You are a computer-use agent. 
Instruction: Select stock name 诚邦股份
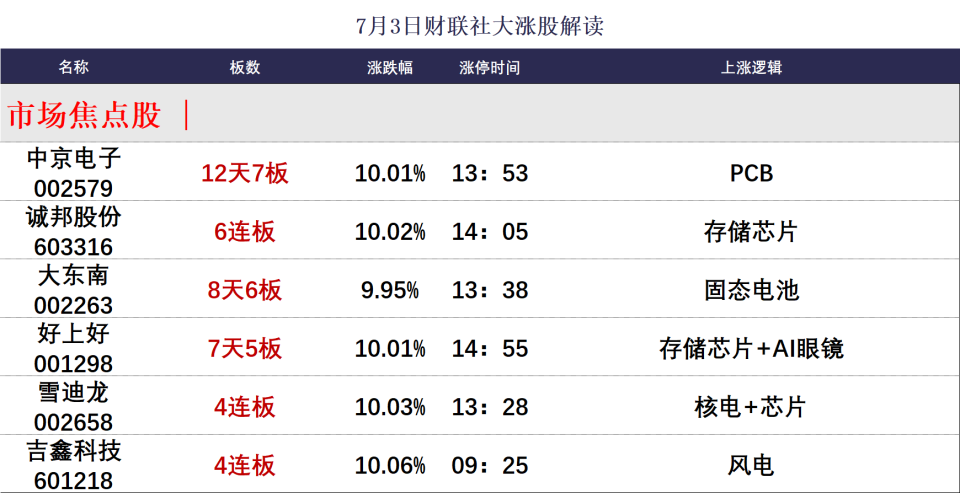(x=74, y=217)
